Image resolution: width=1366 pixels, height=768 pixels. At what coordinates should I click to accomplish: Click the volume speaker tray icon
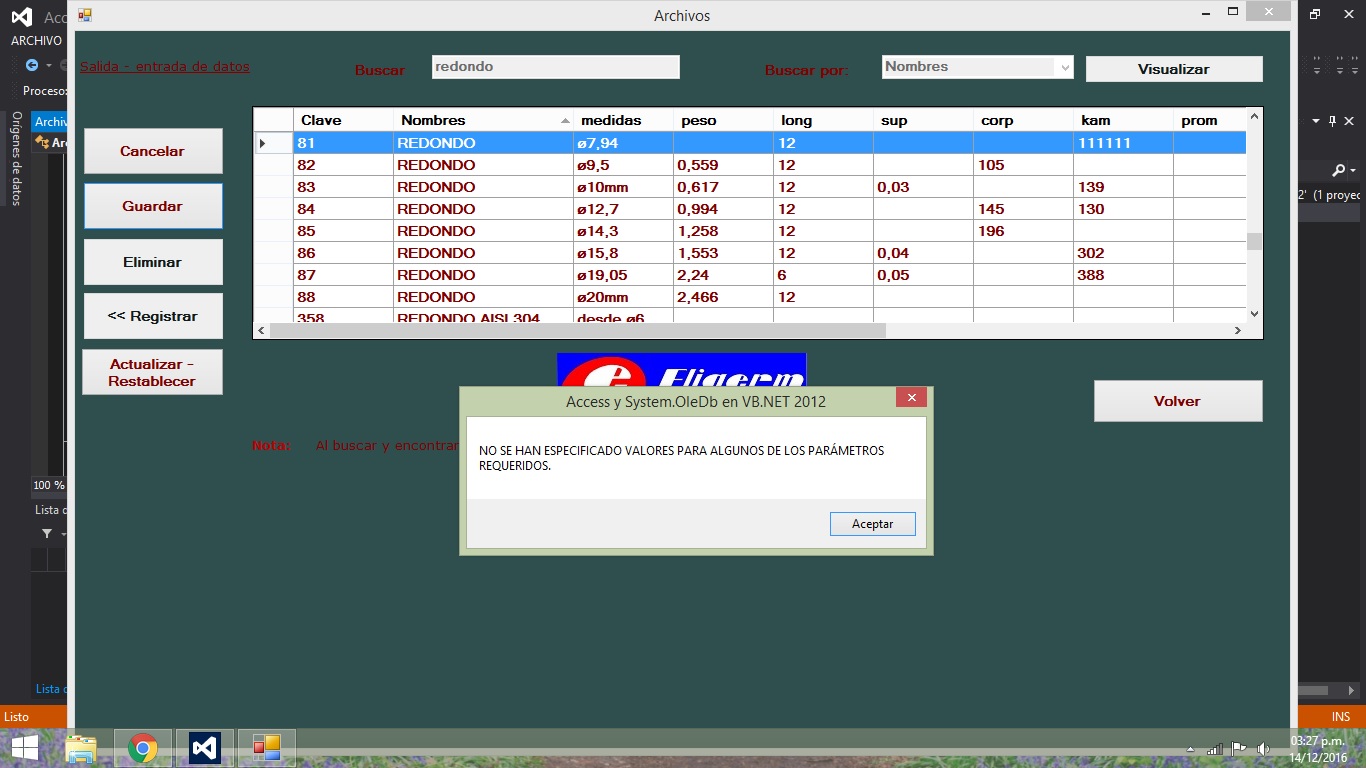(x=1263, y=748)
